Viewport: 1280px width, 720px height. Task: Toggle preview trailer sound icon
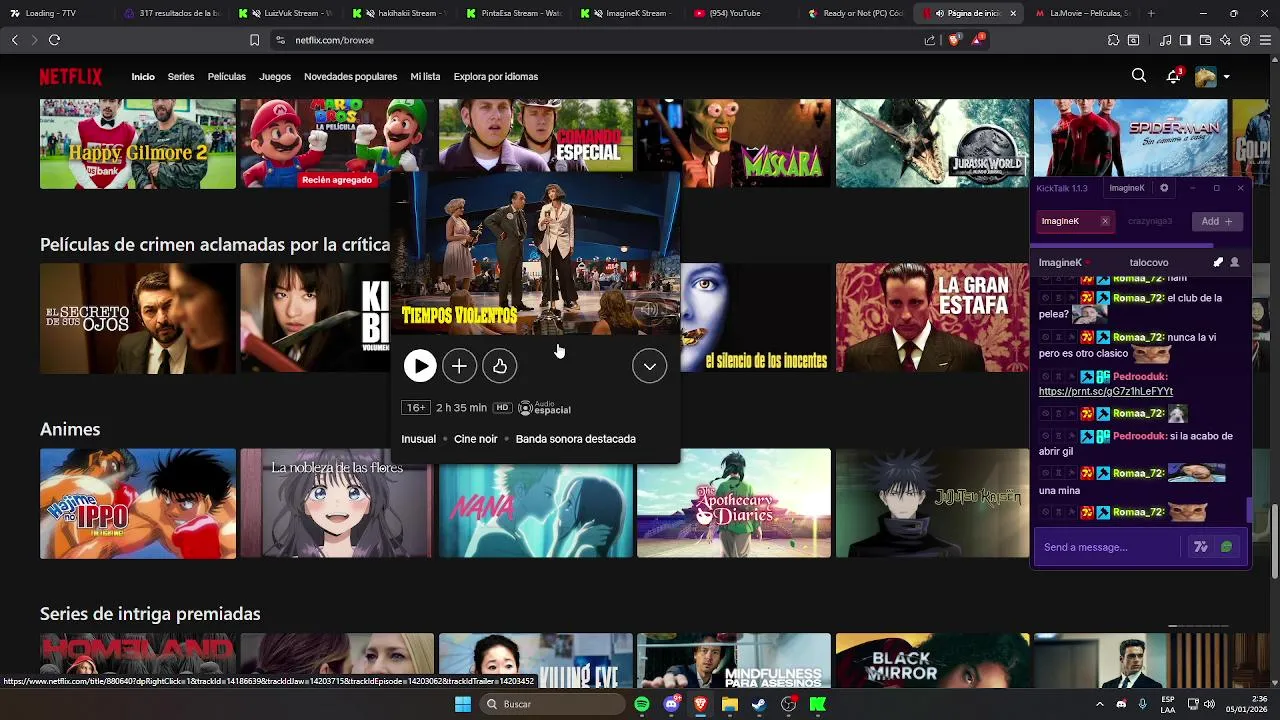[650, 310]
